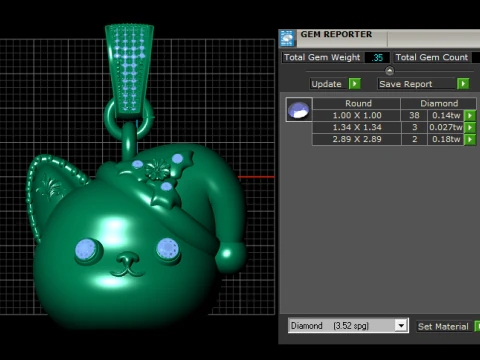
Task: Click the GEM REPORTER title bar
Action: [x=380, y=38]
